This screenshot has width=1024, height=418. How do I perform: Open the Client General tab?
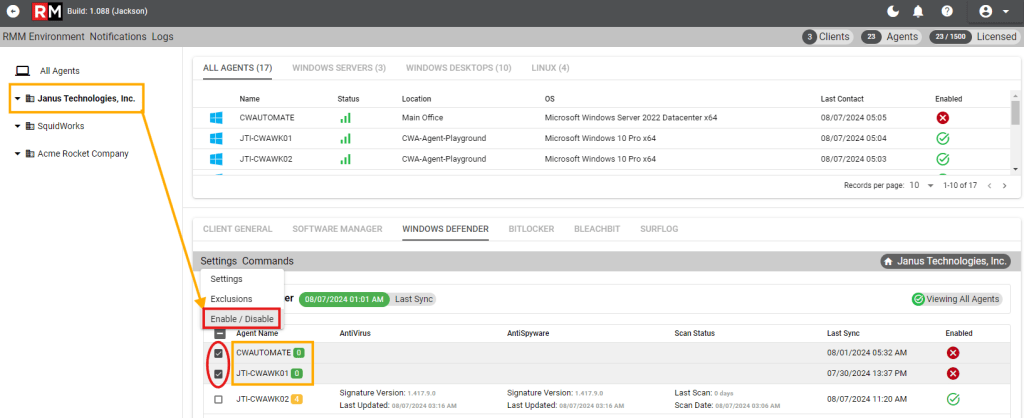(238, 229)
